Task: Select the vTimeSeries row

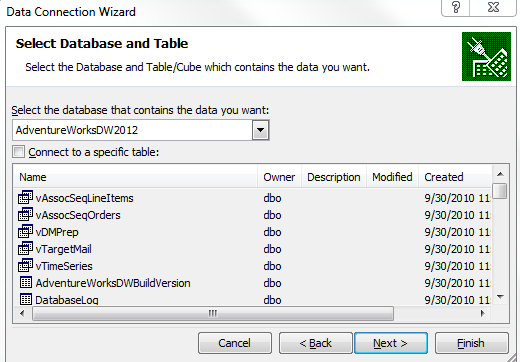Action: (x=253, y=266)
